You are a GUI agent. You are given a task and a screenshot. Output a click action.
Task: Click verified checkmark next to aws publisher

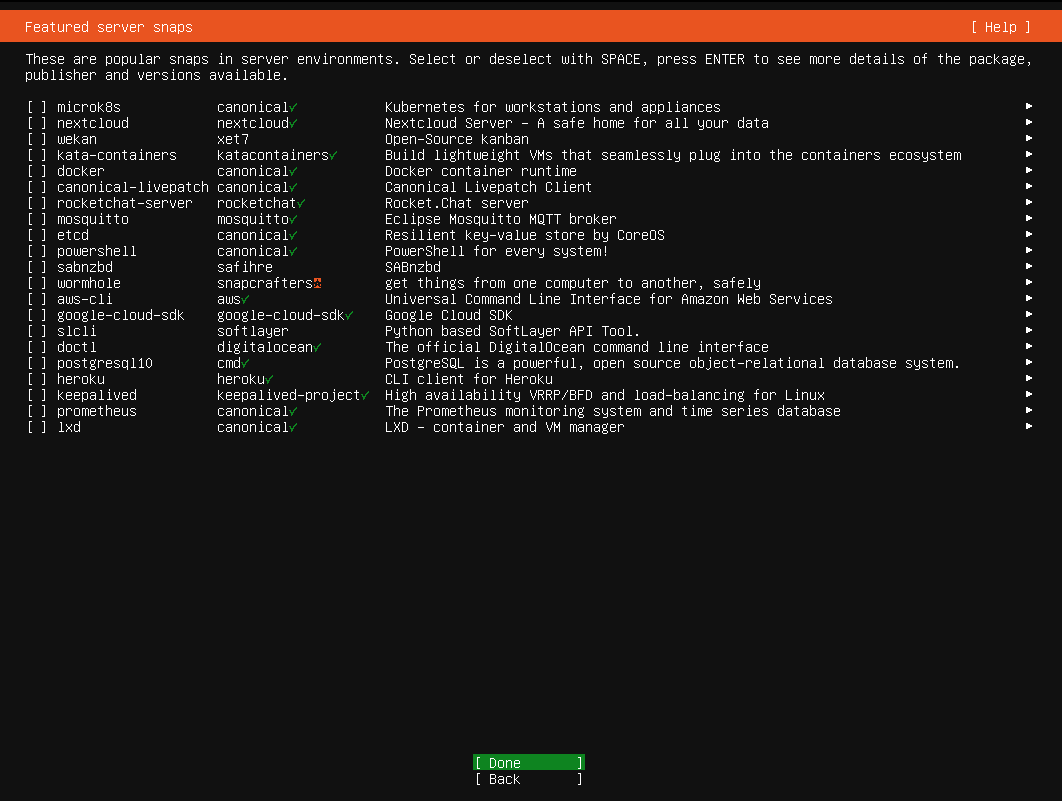point(245,299)
